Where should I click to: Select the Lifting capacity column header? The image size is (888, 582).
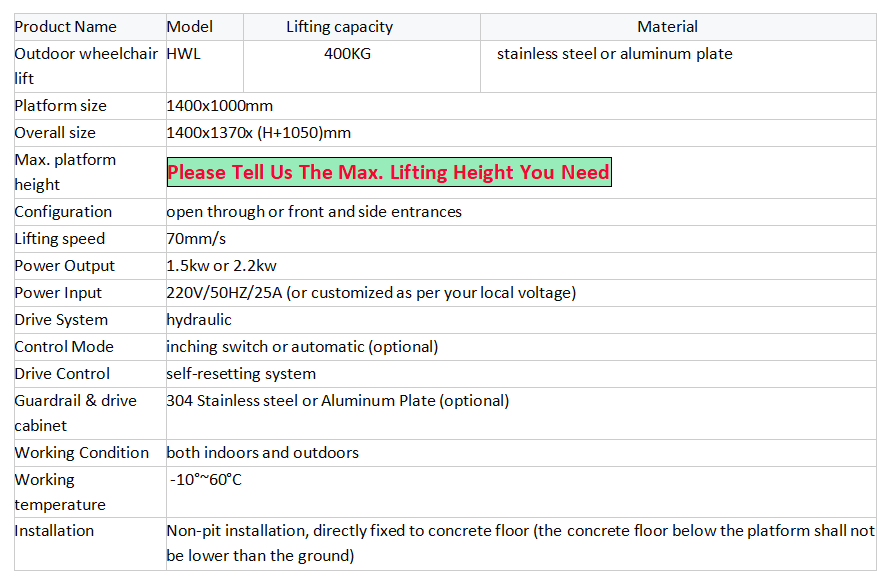click(x=340, y=27)
